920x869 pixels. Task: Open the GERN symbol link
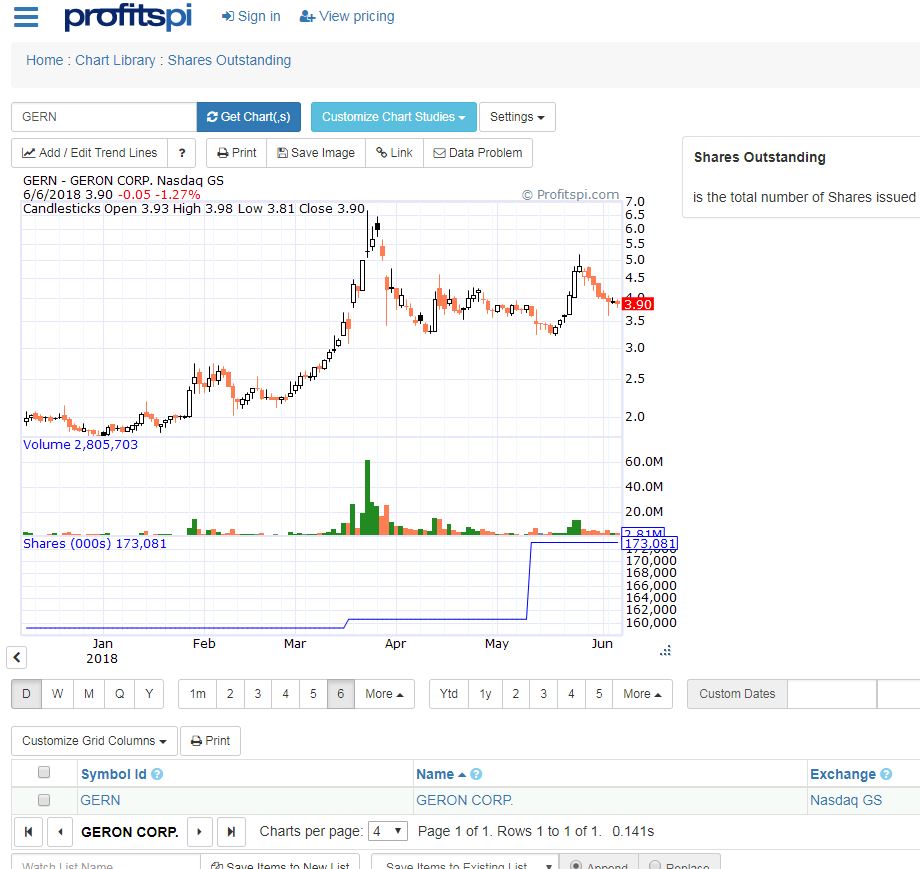(100, 800)
